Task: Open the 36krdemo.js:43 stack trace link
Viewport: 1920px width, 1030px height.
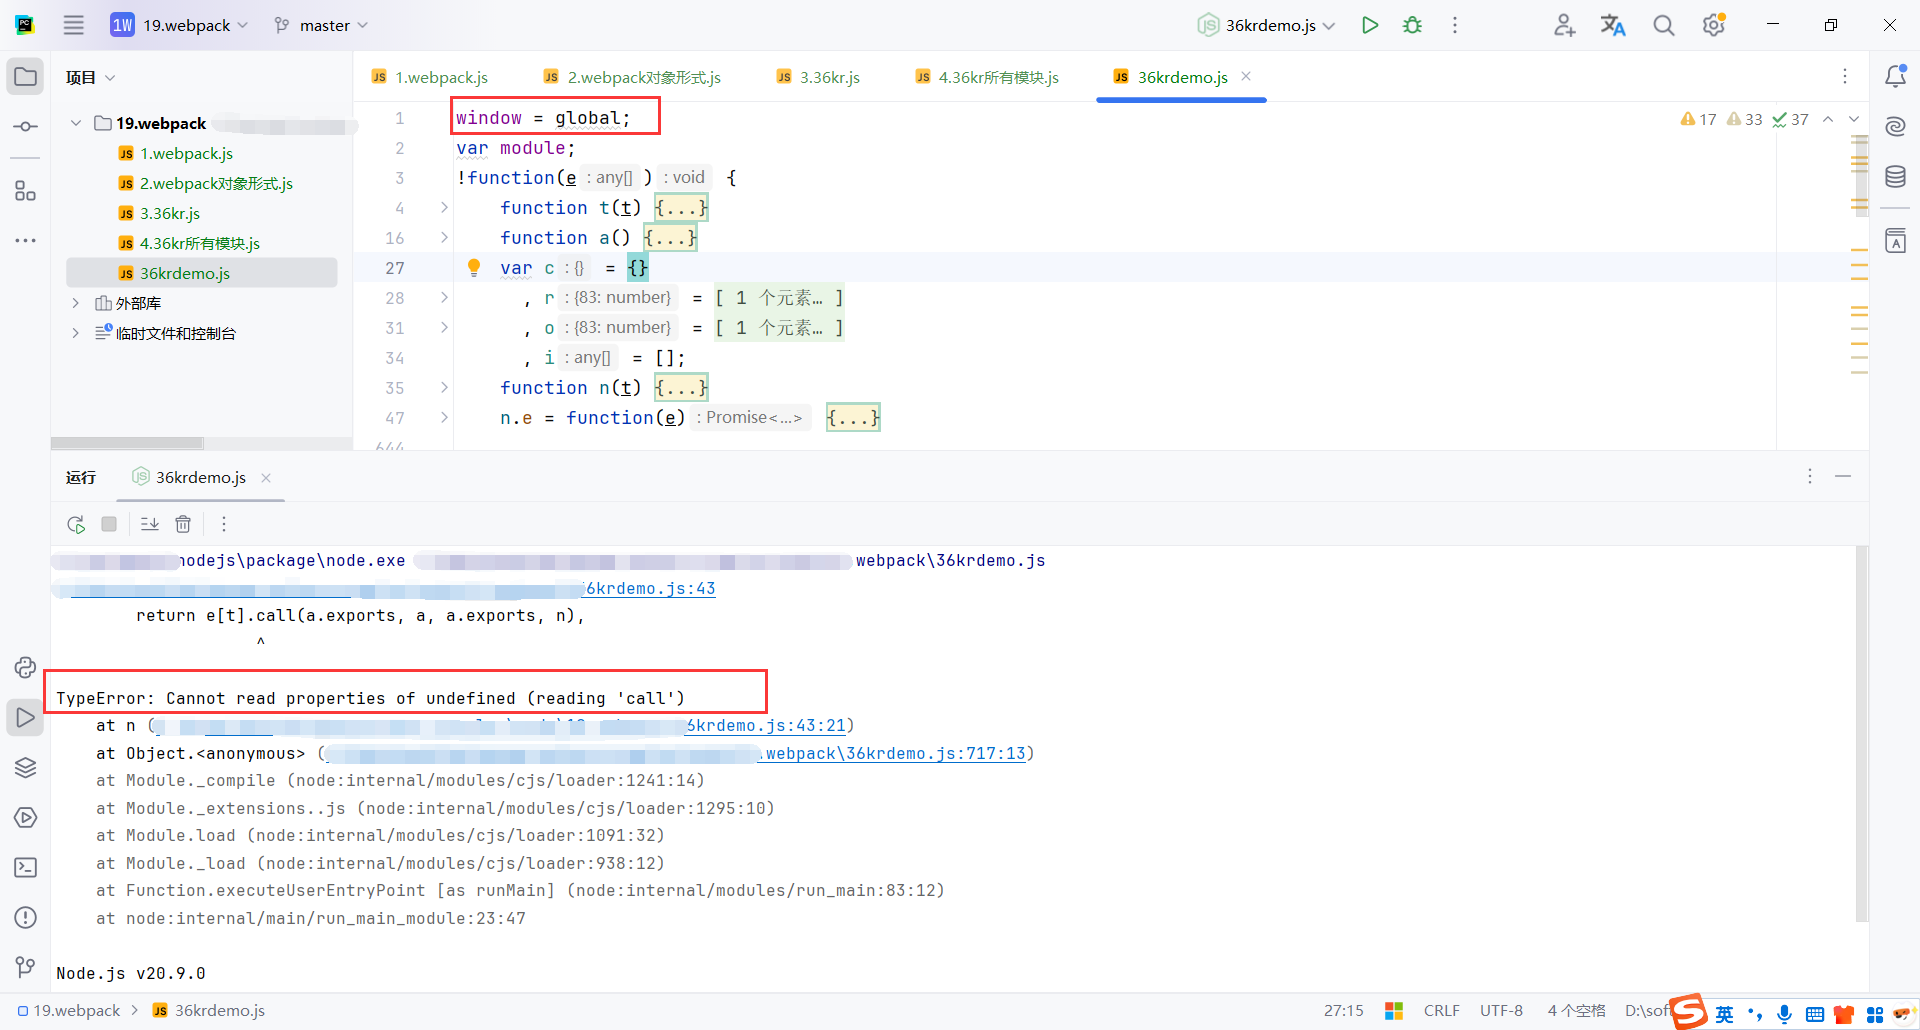Action: point(649,588)
